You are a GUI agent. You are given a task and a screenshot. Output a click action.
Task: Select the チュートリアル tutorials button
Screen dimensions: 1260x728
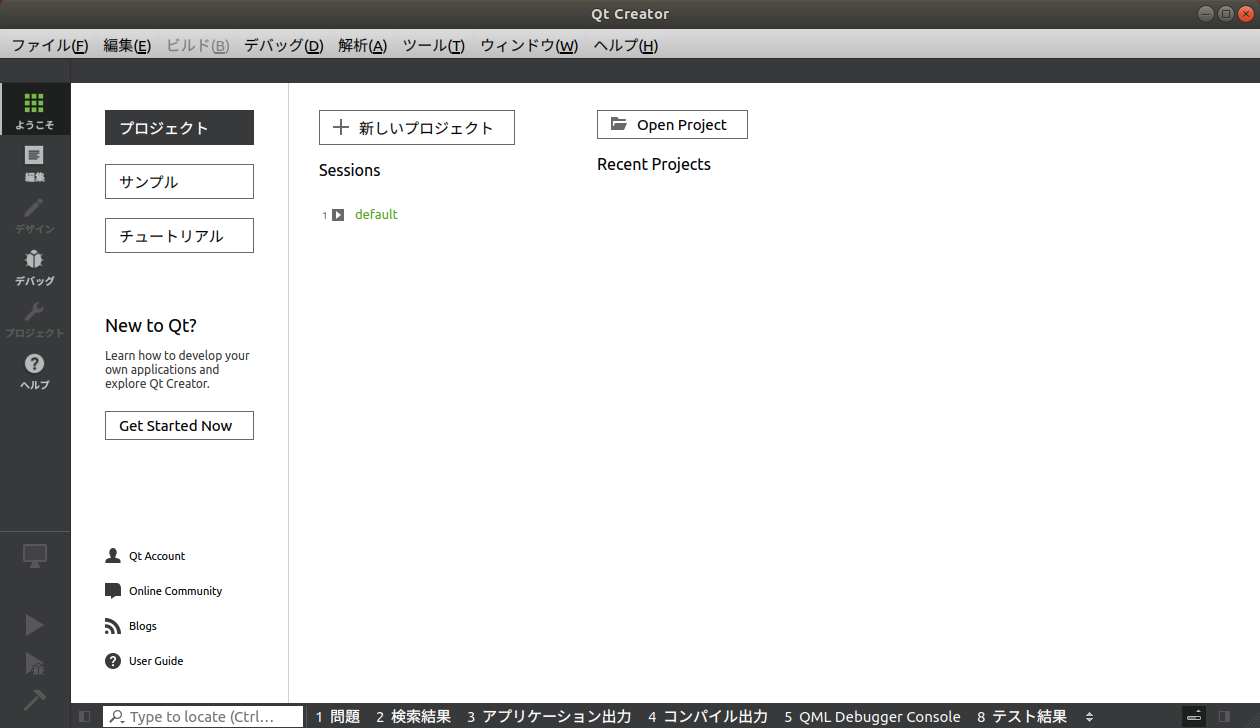click(x=179, y=236)
